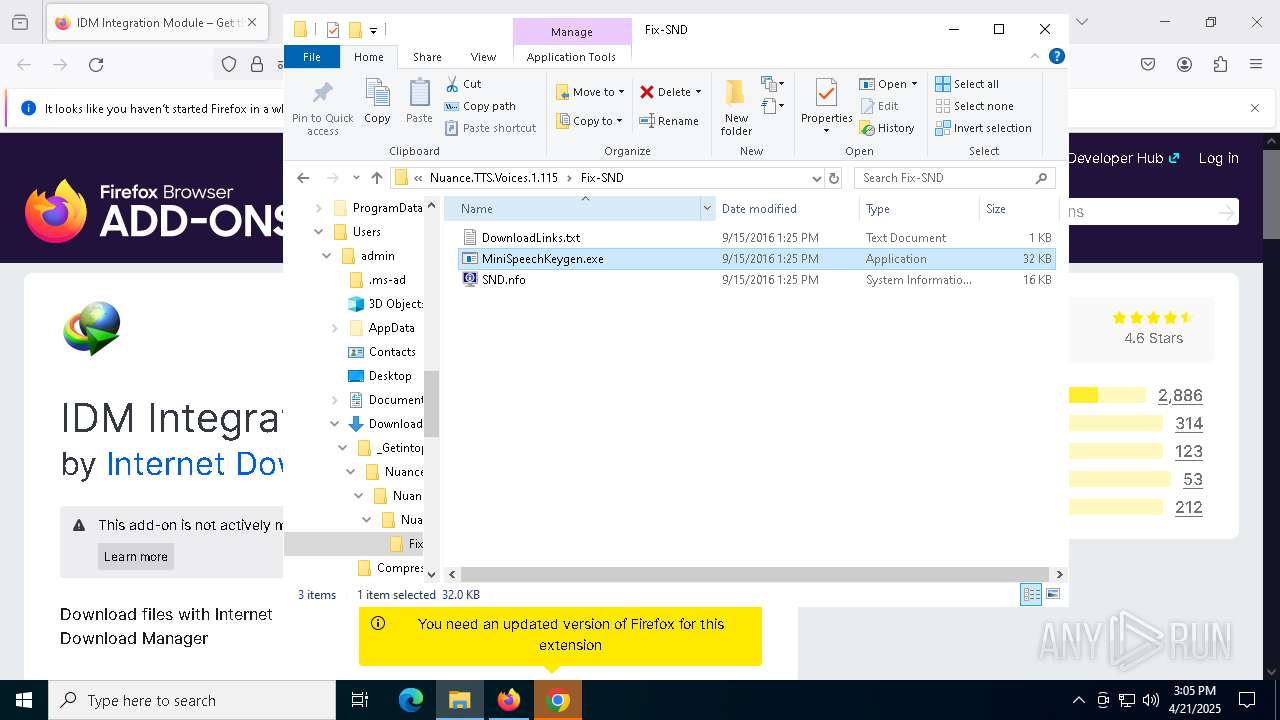Image resolution: width=1280 pixels, height=720 pixels.
Task: Select Desktop in navigation tree
Action: [x=379, y=376]
